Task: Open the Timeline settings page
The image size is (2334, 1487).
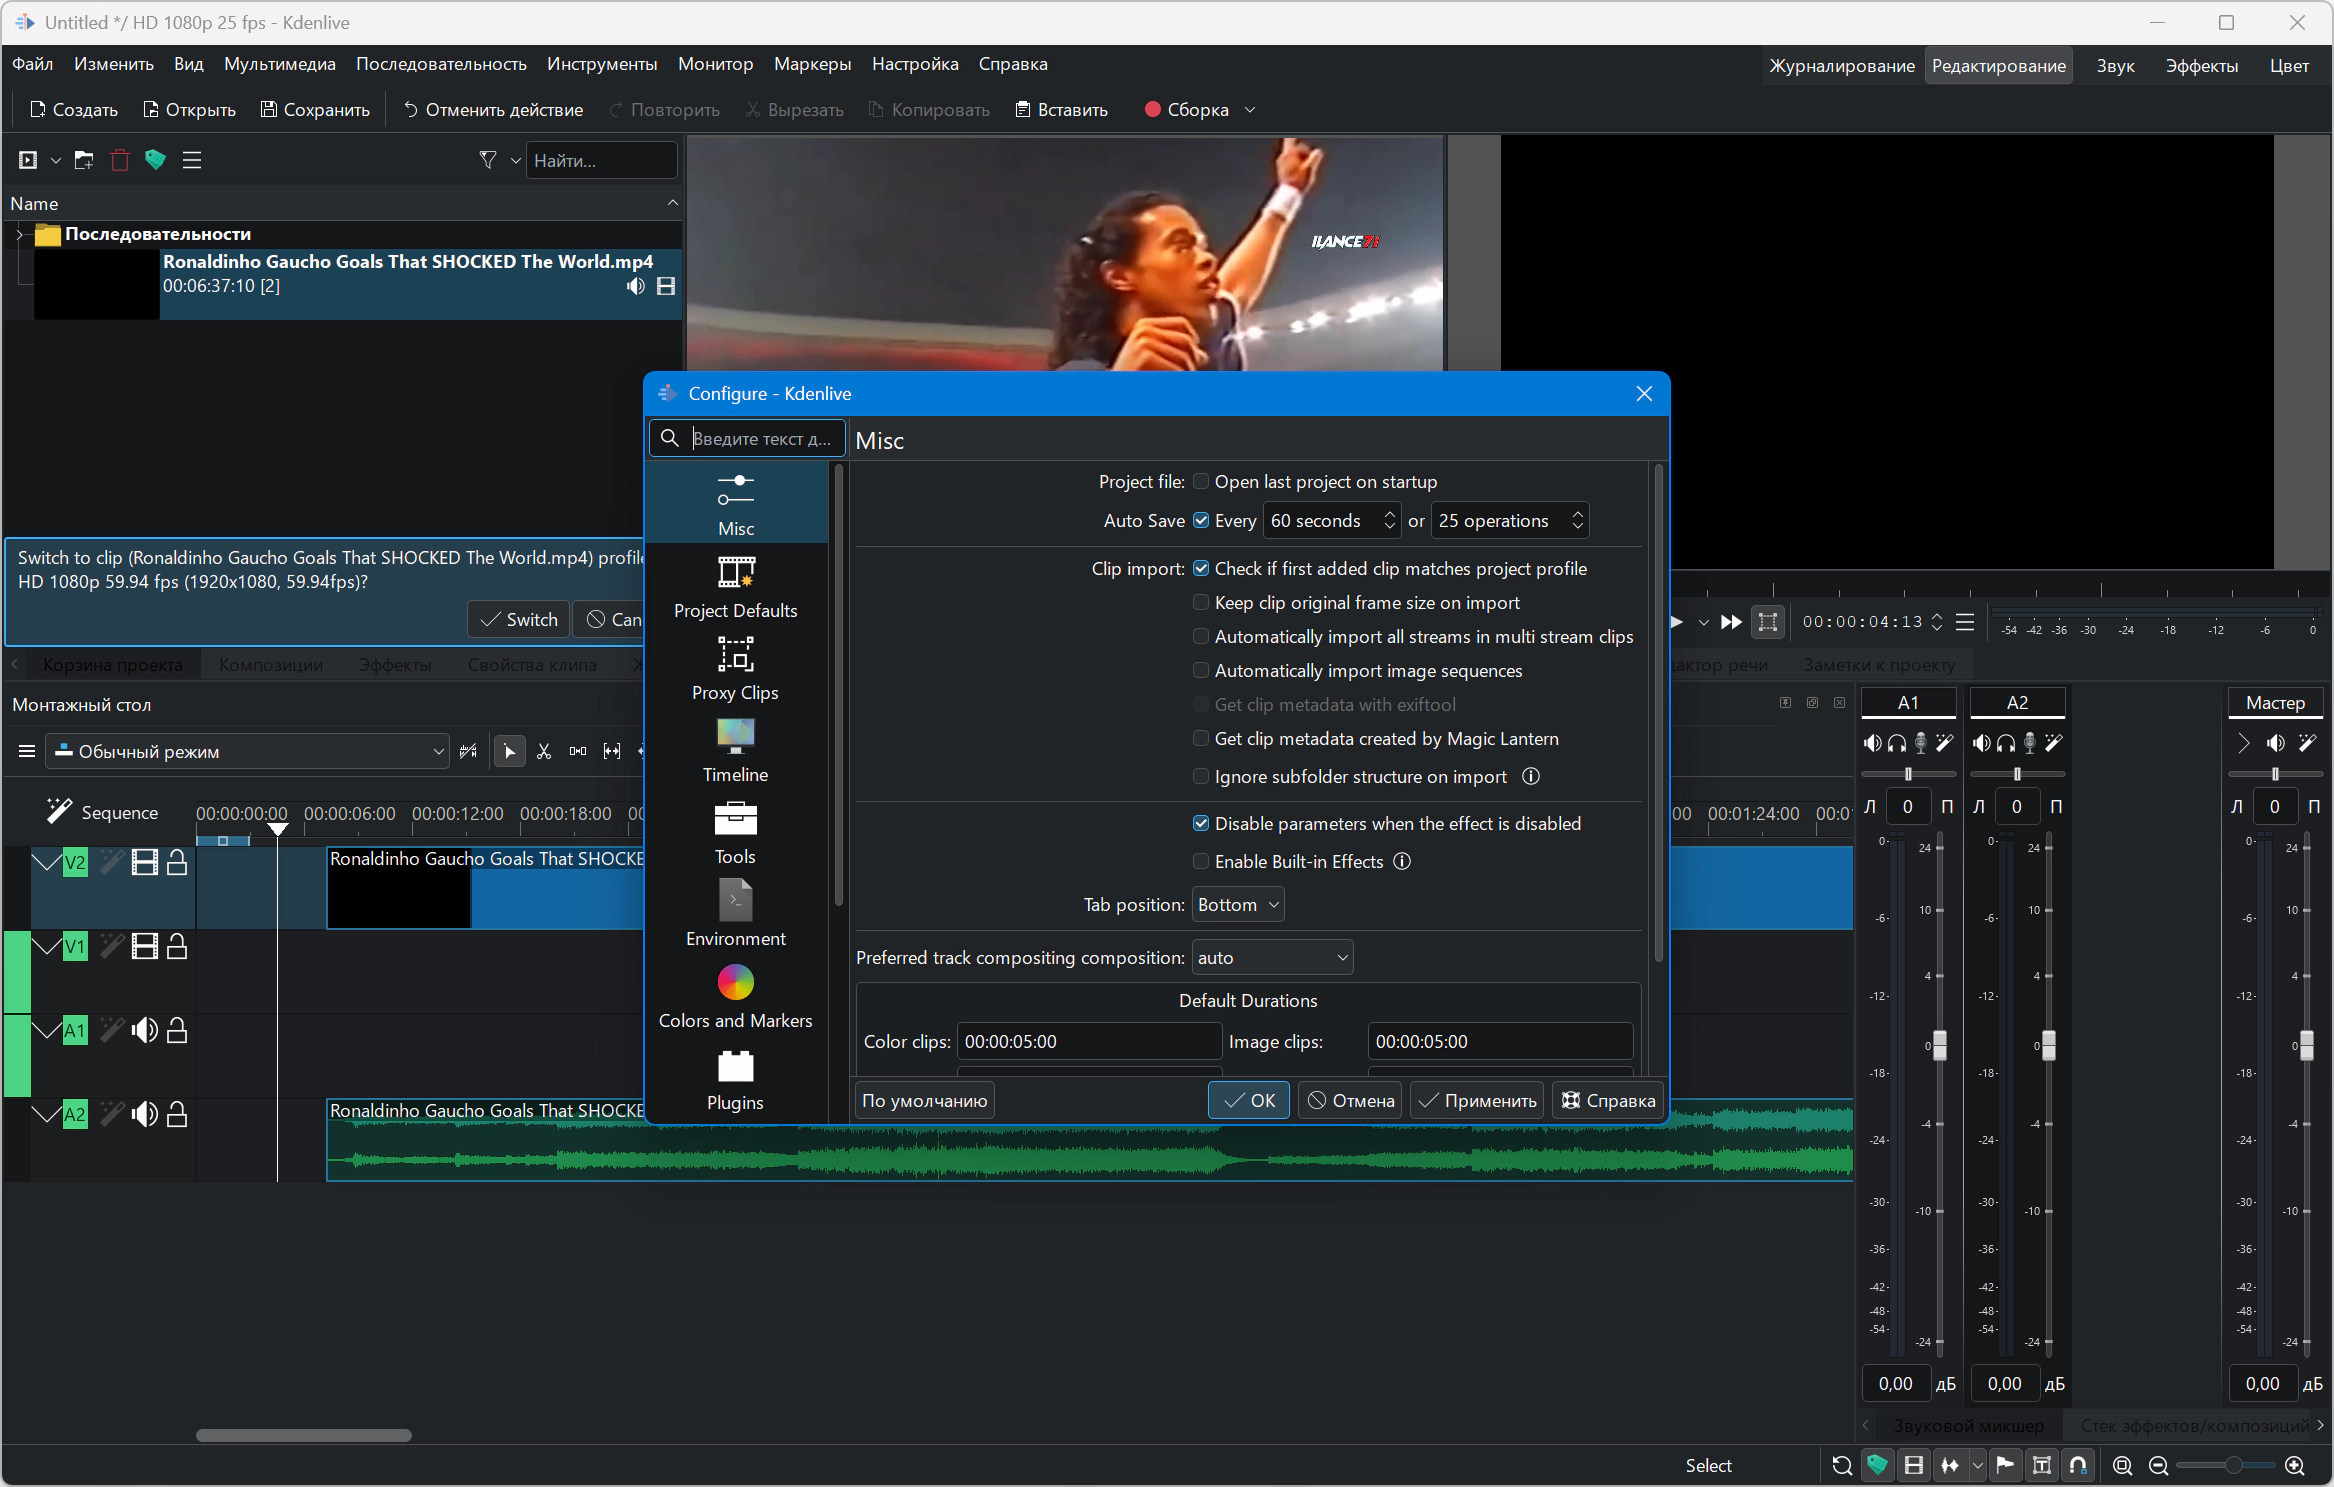Action: coord(736,751)
